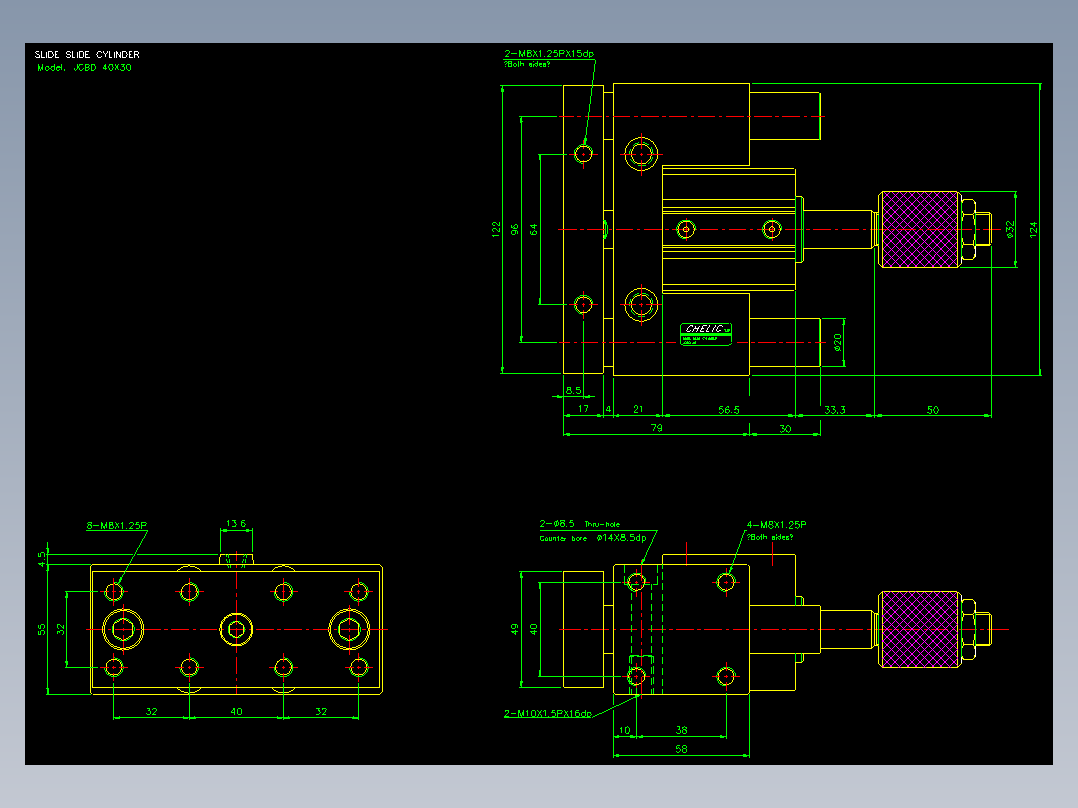The image size is (1078, 808).
Task: Click the '38' hole pitch dimension
Action: tap(681, 730)
